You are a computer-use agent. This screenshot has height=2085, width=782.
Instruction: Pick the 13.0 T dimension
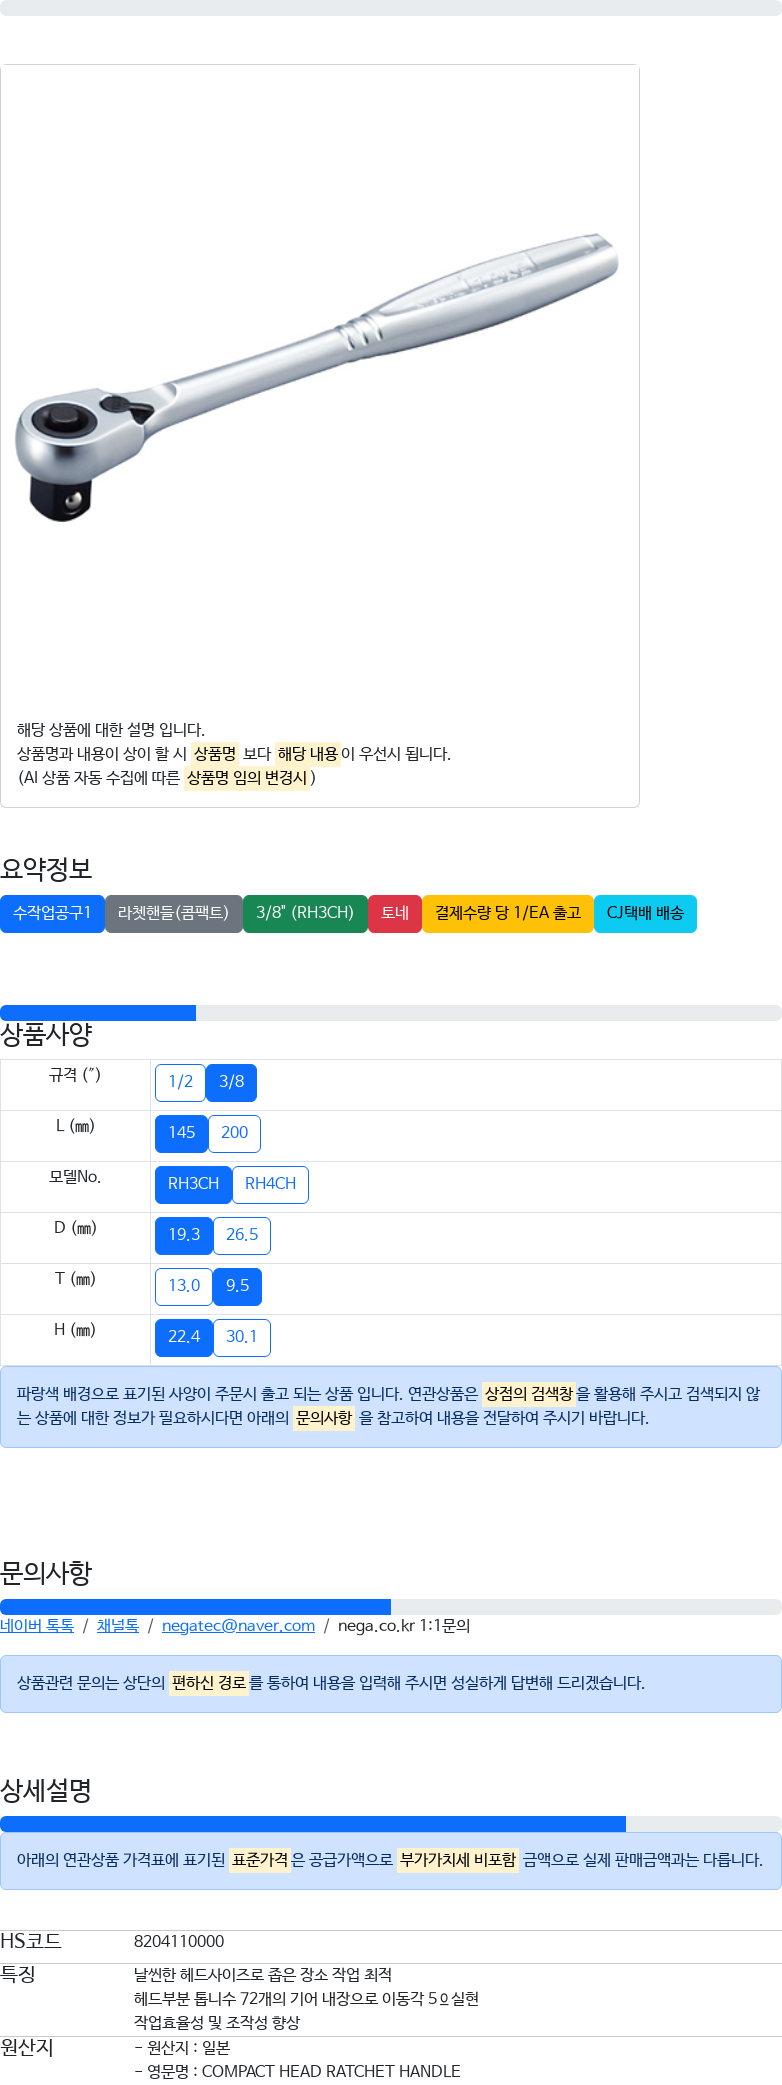(x=184, y=1286)
